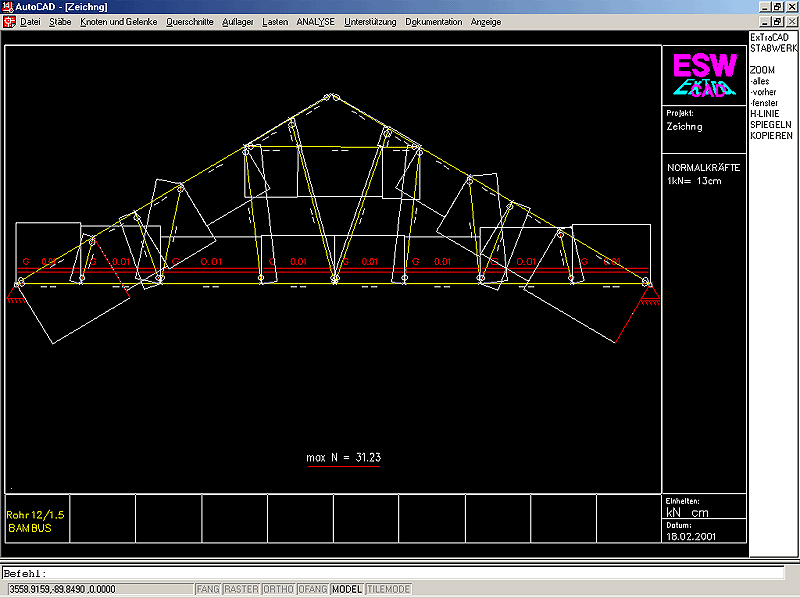This screenshot has width=800, height=598.
Task: Toggle MODEL space in status bar
Action: click(x=347, y=589)
